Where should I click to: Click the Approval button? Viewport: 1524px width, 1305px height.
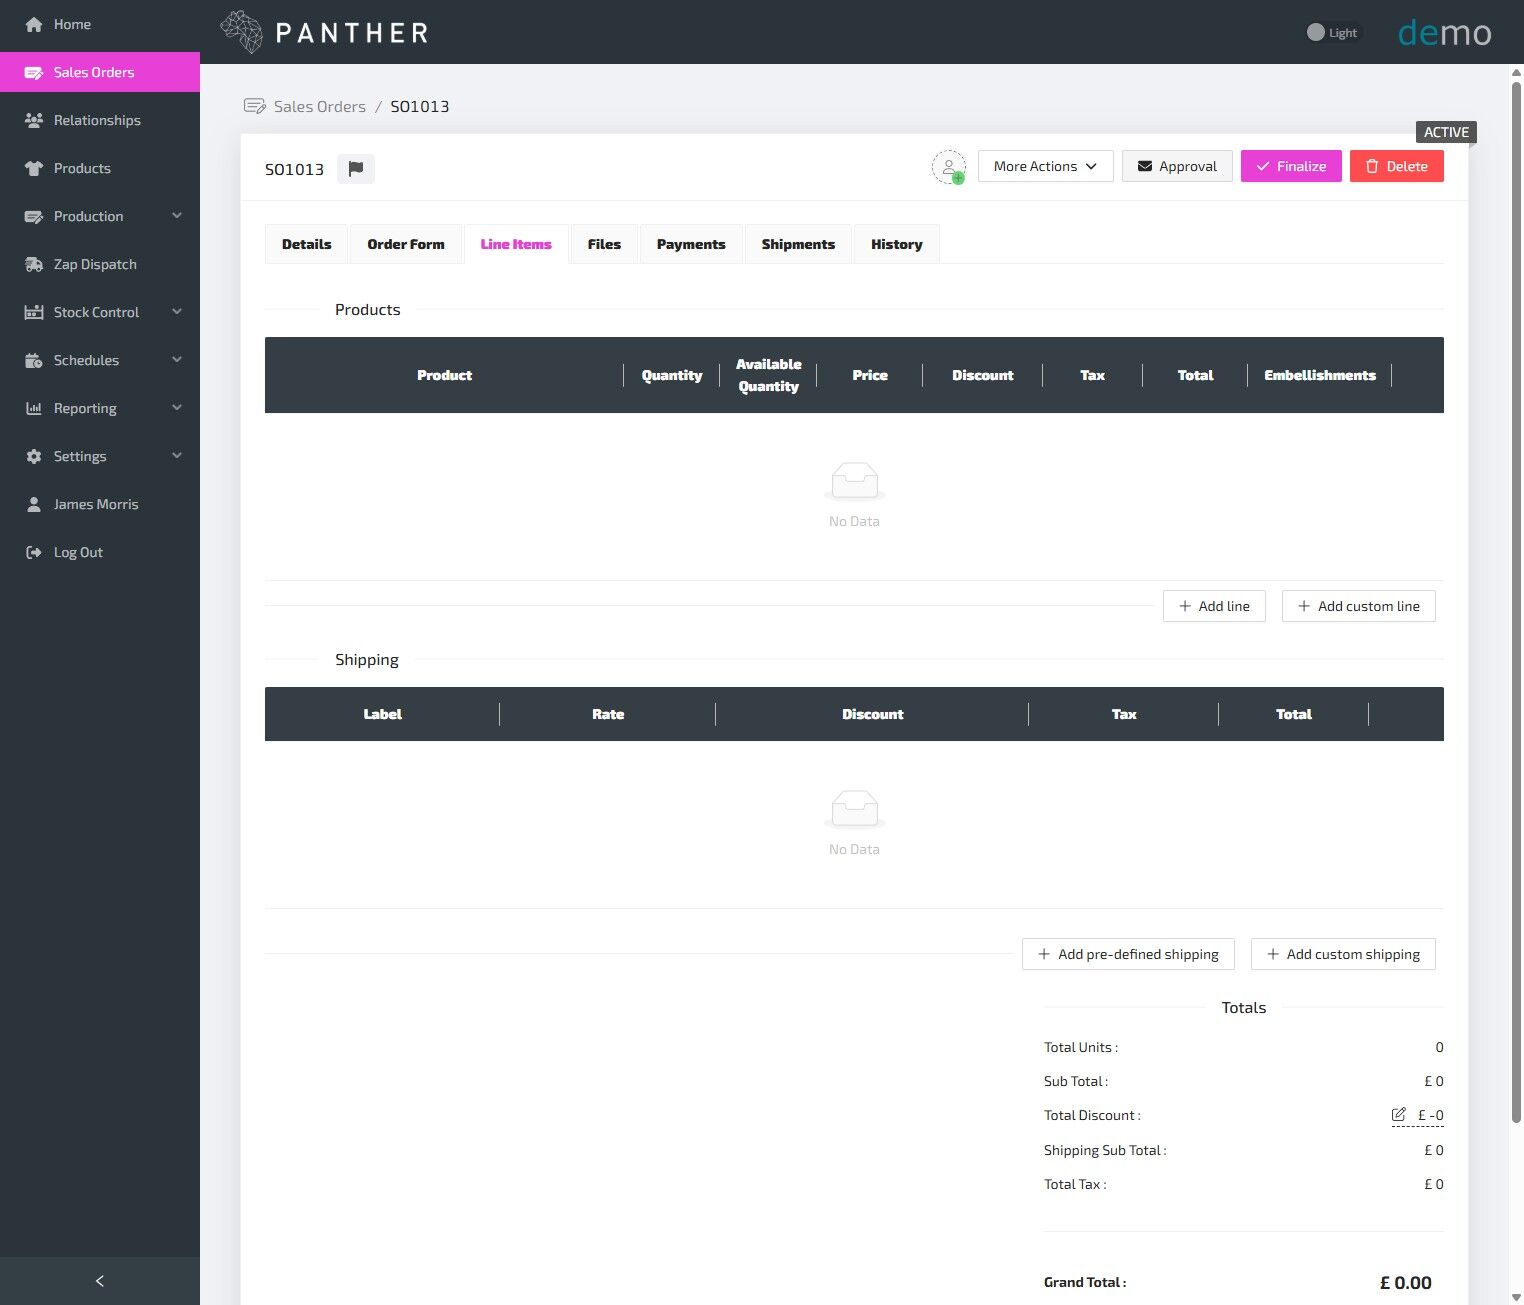click(x=1177, y=166)
